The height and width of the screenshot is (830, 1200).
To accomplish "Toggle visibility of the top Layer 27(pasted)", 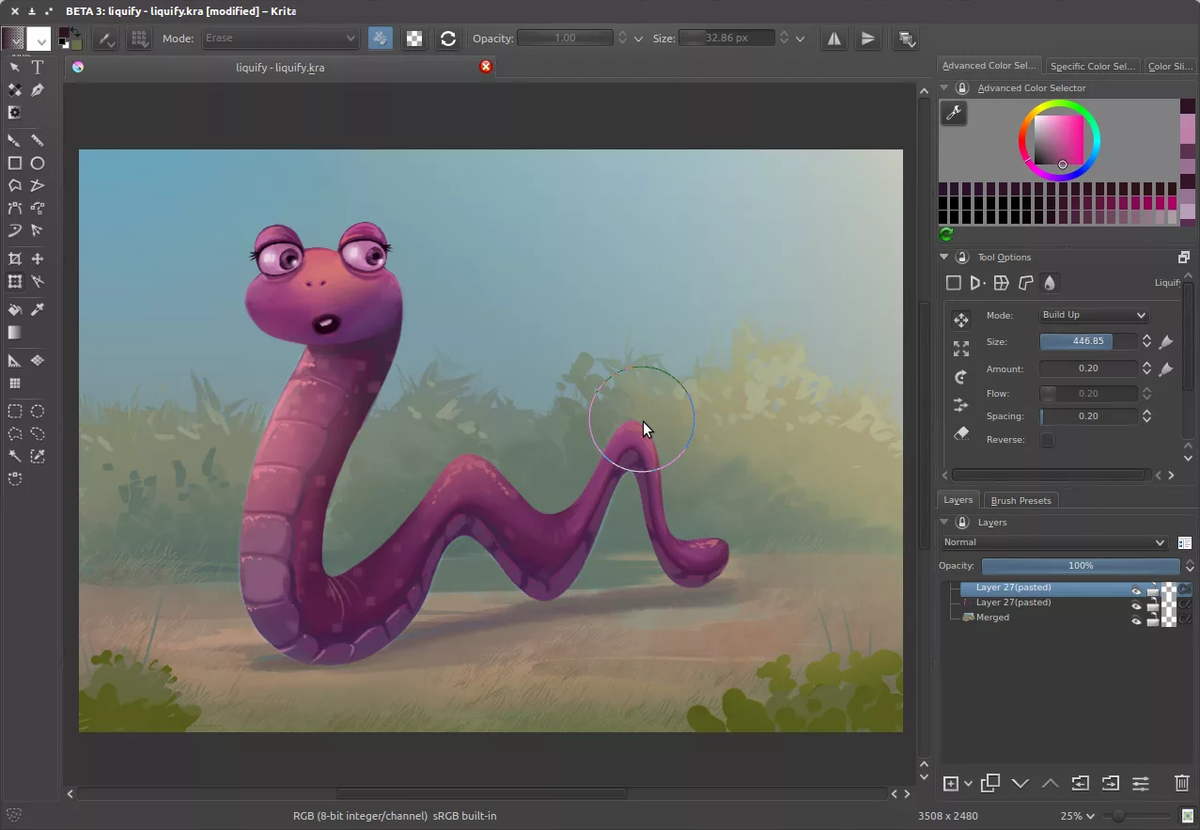I will pos(1136,589).
